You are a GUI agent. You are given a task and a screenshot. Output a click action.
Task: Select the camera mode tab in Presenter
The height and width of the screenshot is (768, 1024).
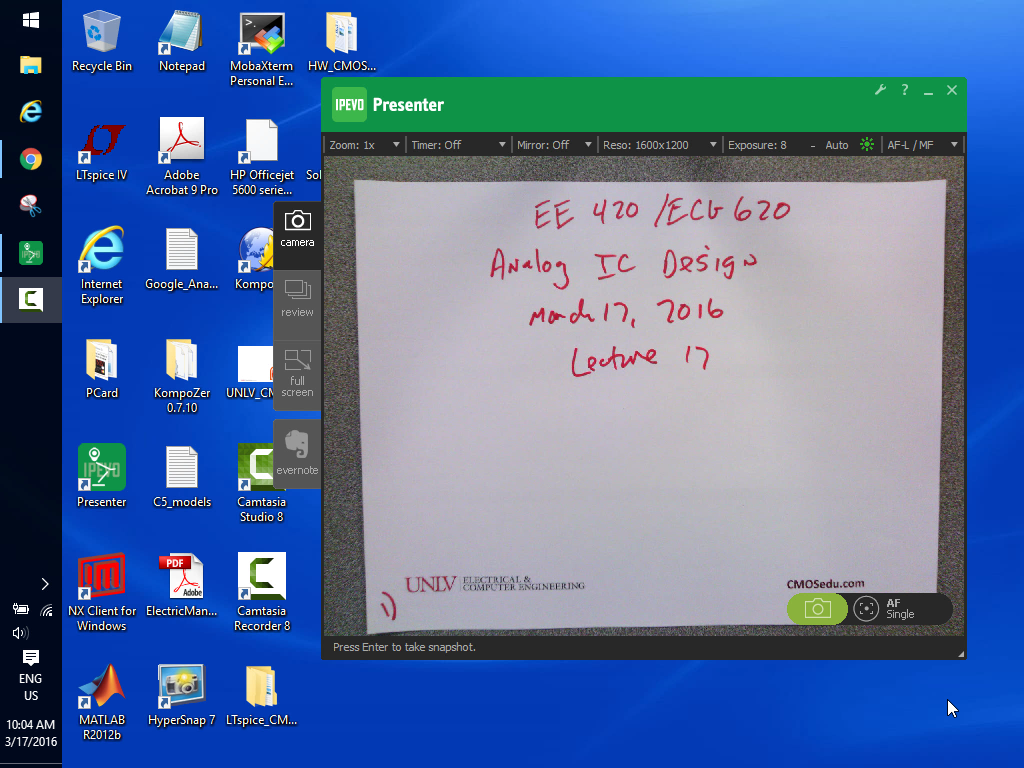[297, 229]
